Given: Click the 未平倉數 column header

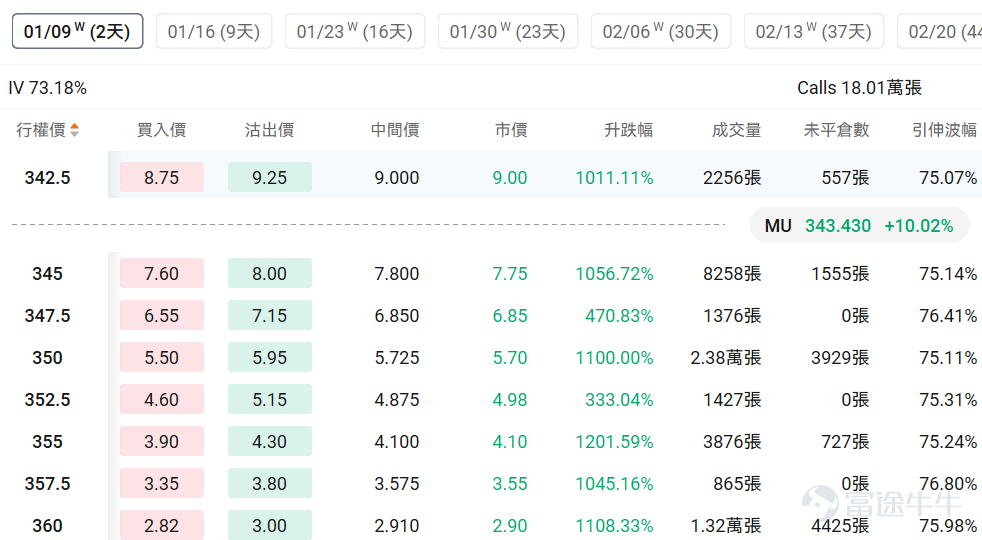Looking at the screenshot, I should [836, 130].
